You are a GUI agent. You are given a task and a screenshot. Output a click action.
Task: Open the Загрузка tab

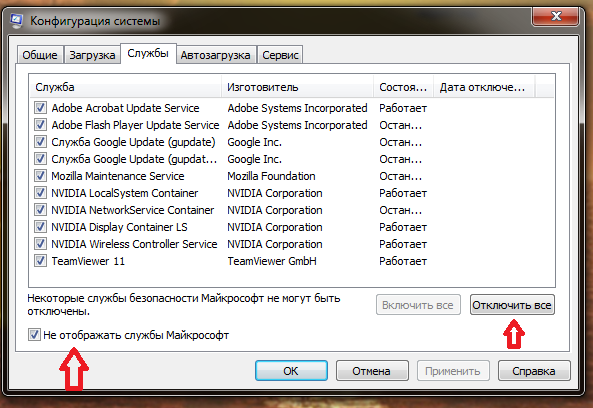[92, 55]
